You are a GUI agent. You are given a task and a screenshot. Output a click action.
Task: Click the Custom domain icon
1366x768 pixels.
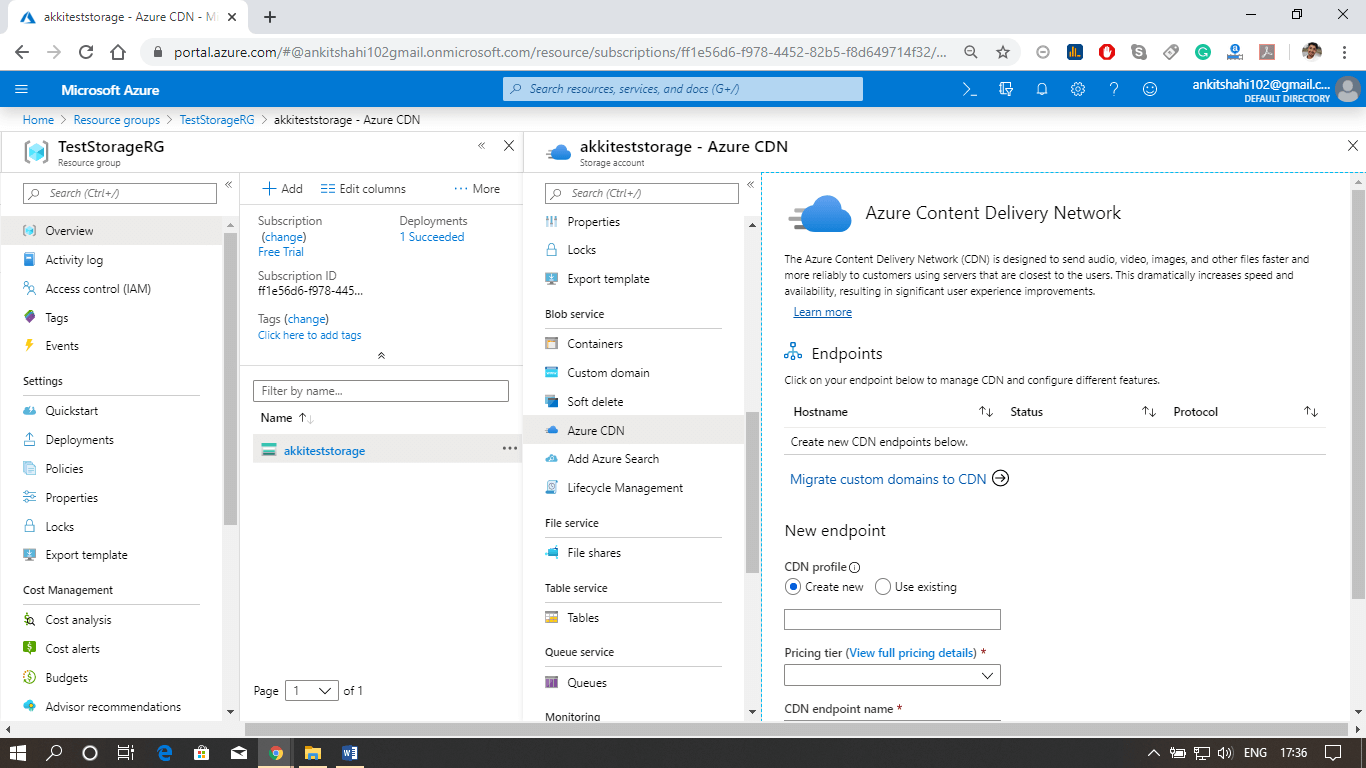point(551,373)
